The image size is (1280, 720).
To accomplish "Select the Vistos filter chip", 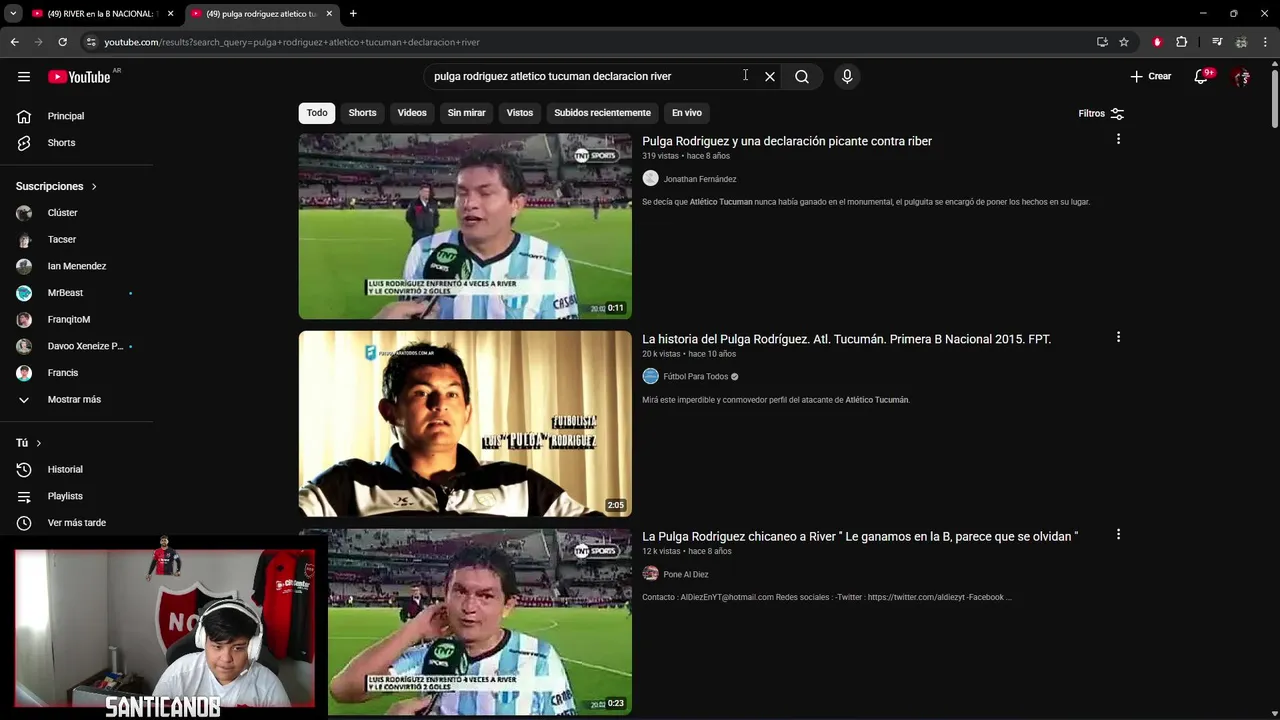I will pos(520,113).
